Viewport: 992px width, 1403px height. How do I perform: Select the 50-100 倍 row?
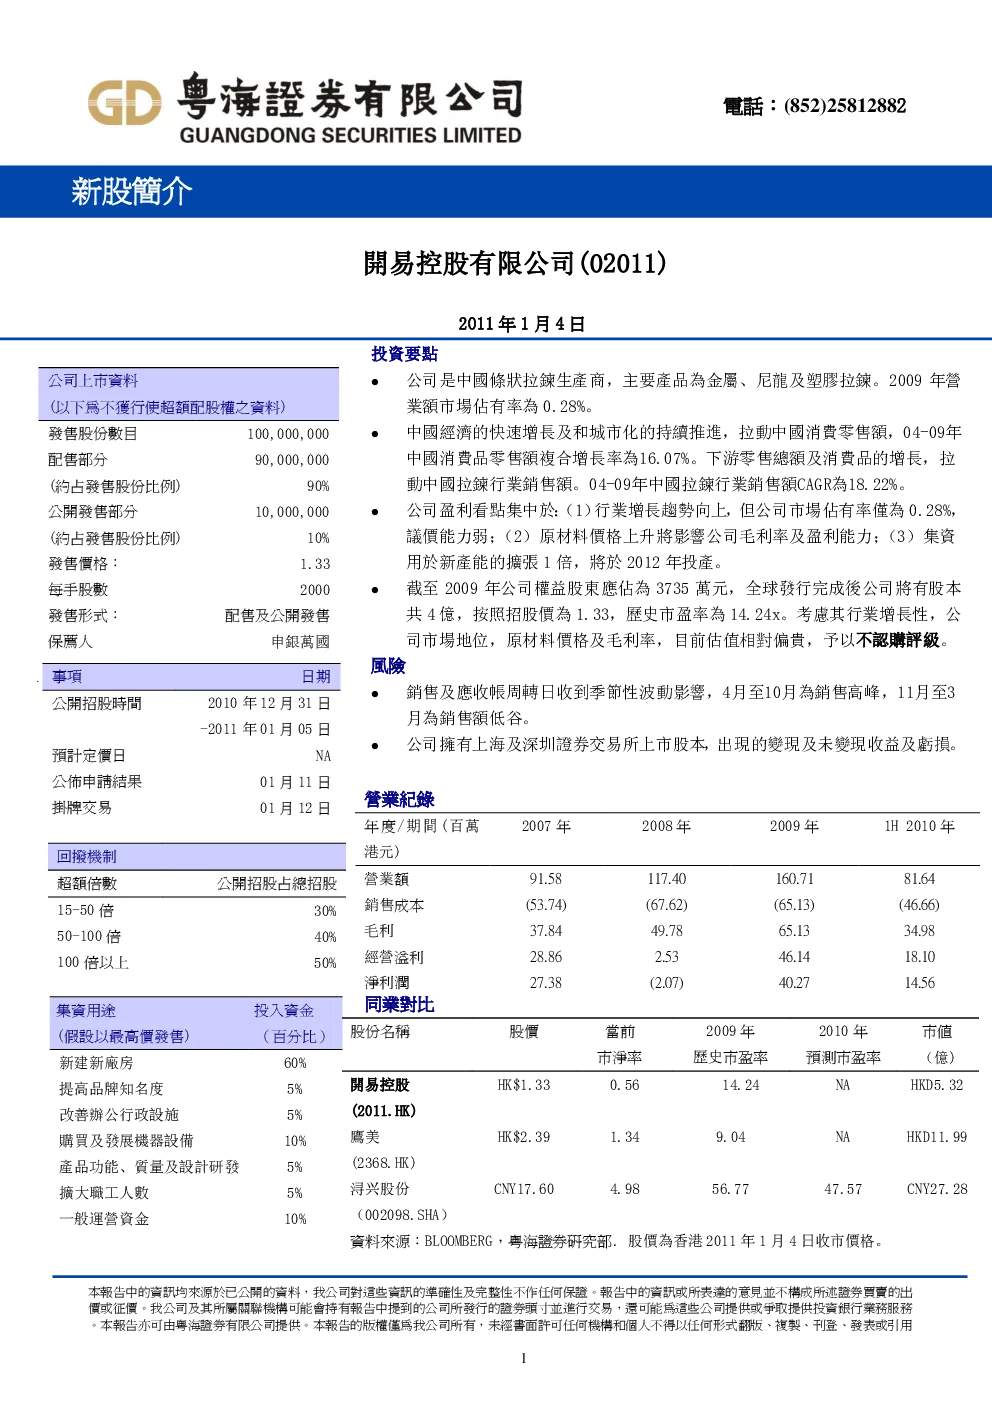click(196, 937)
